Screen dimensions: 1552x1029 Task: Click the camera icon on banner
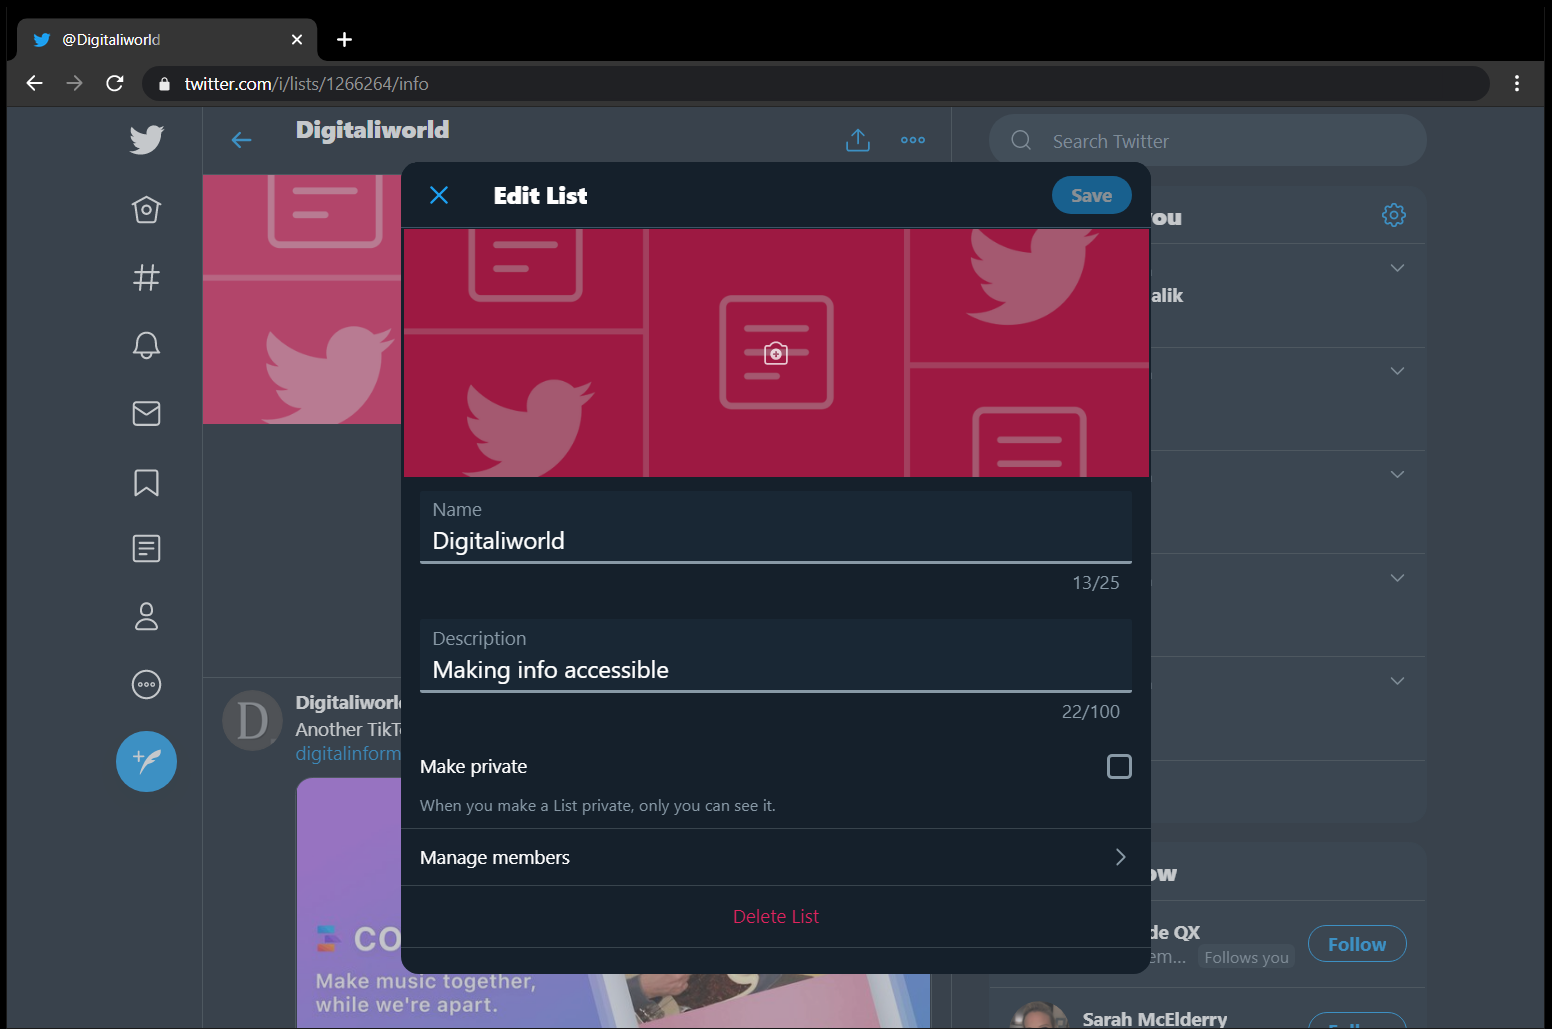point(775,353)
